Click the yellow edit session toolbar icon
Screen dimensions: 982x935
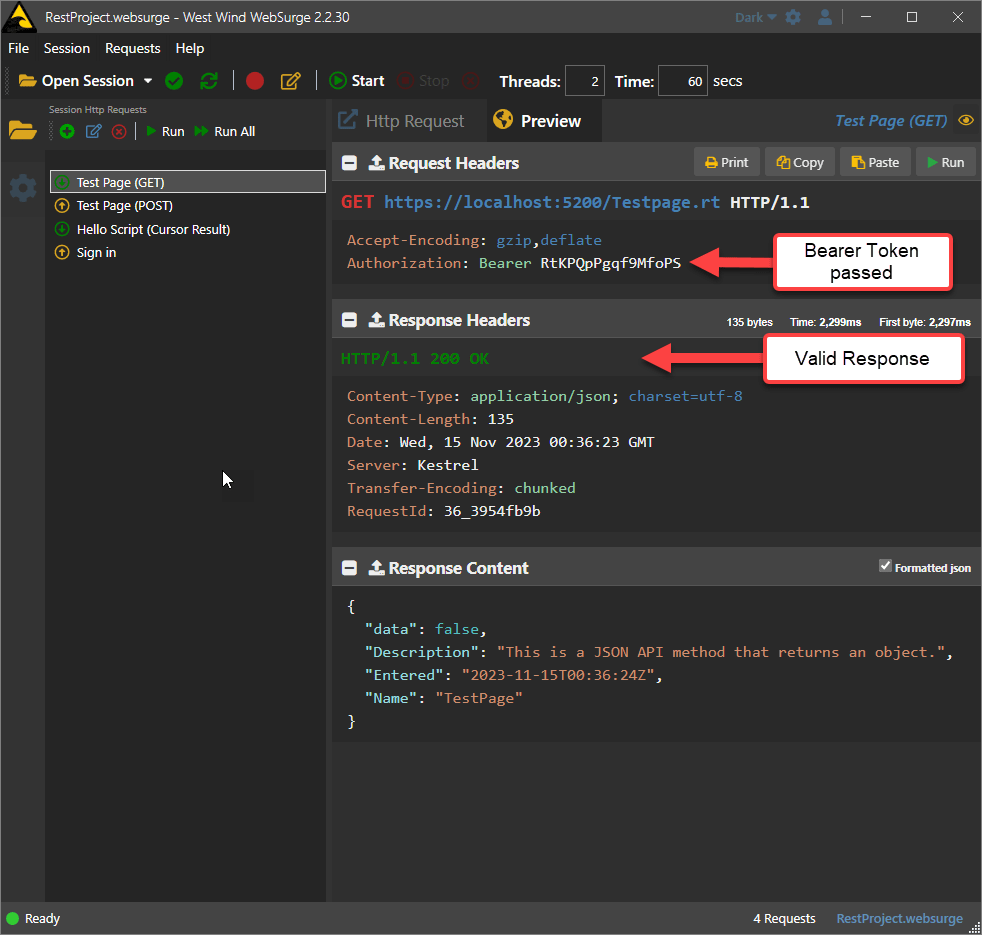click(291, 81)
